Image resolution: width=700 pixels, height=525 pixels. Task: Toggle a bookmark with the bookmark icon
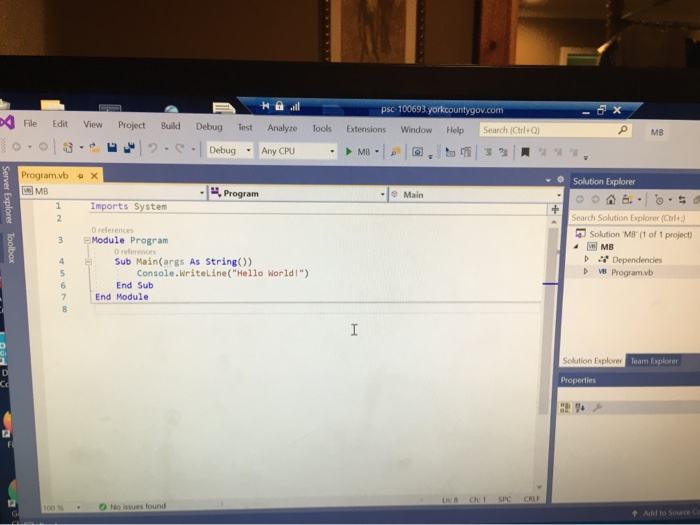(525, 152)
